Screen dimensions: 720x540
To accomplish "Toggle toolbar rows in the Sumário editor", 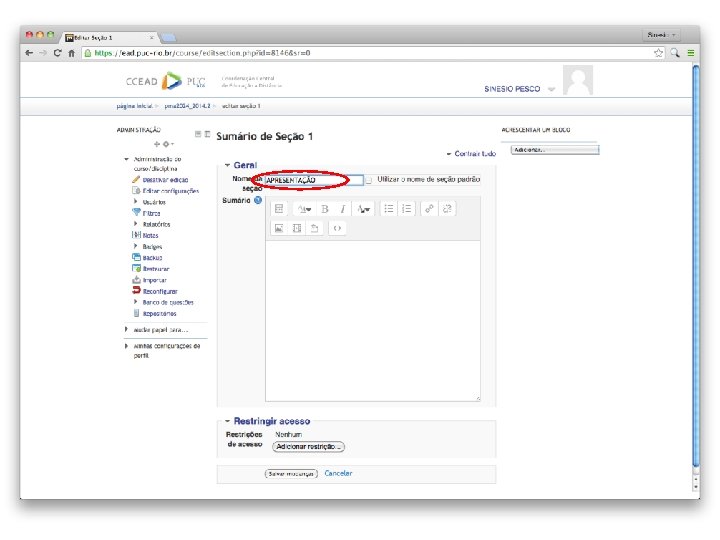I will point(279,209).
